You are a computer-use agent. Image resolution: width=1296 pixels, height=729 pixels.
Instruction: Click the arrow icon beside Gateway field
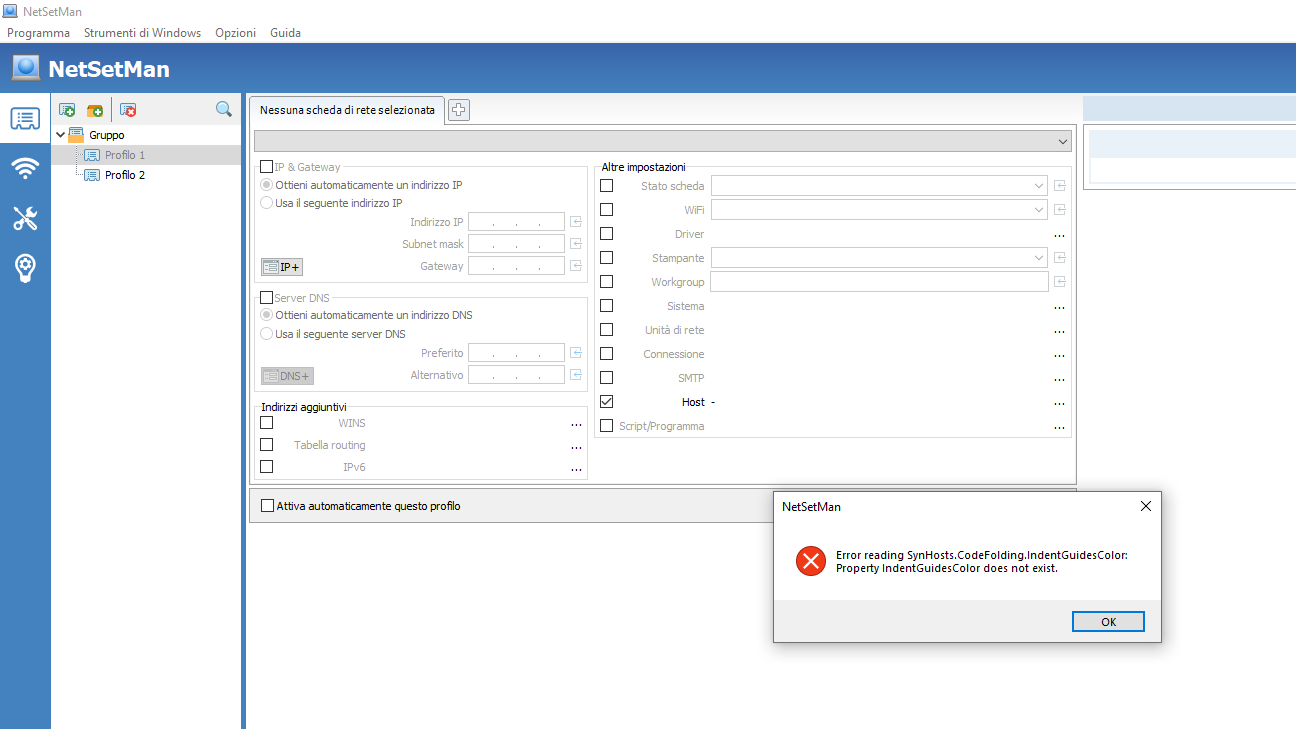[576, 266]
